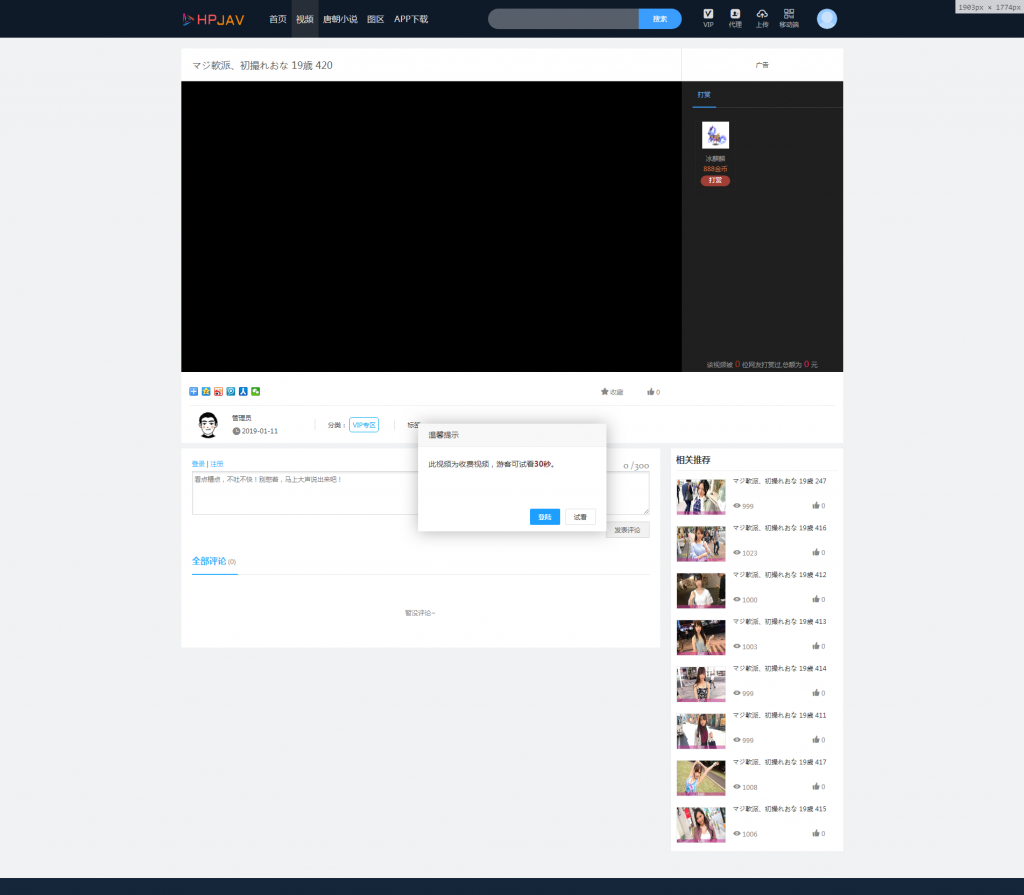Click the user avatar in the header
The width and height of the screenshot is (1024, 895).
point(827,19)
